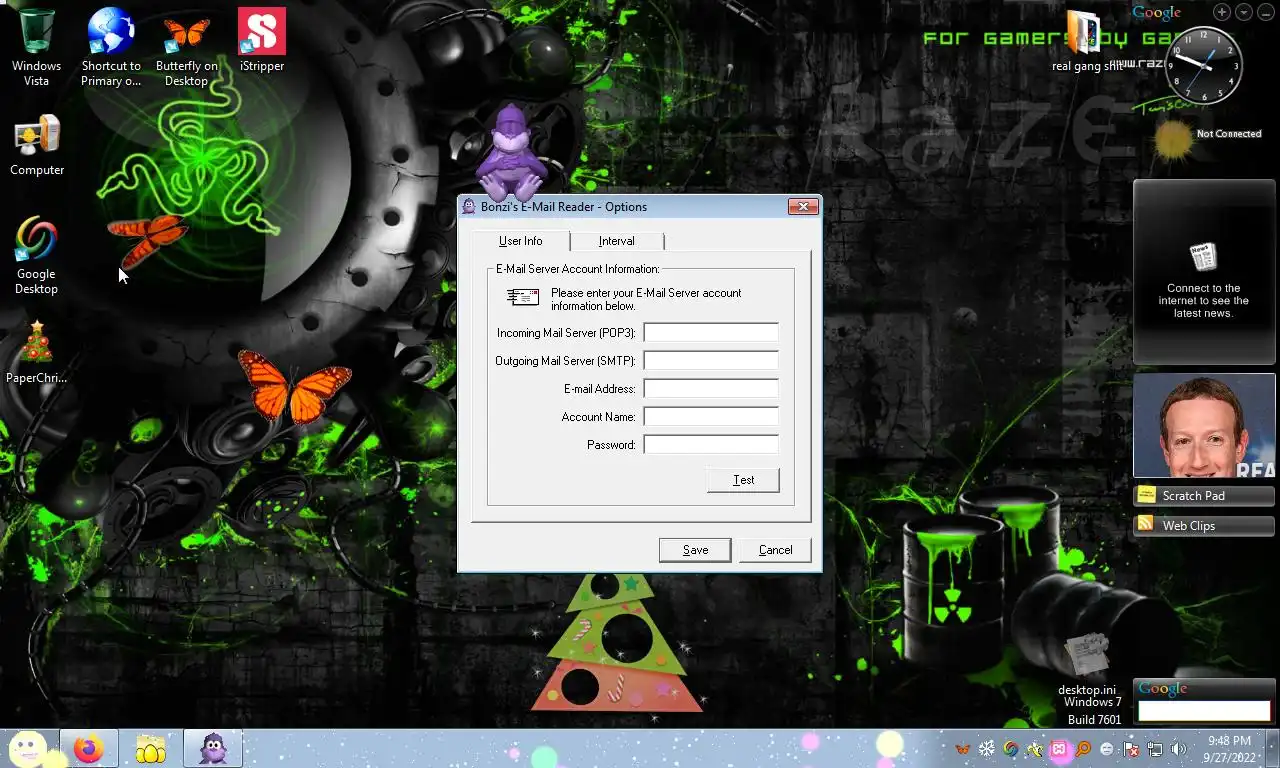Screen dimensions: 1280x768
Task: Open the yellow folder taskbar icon
Action: pos(151,748)
